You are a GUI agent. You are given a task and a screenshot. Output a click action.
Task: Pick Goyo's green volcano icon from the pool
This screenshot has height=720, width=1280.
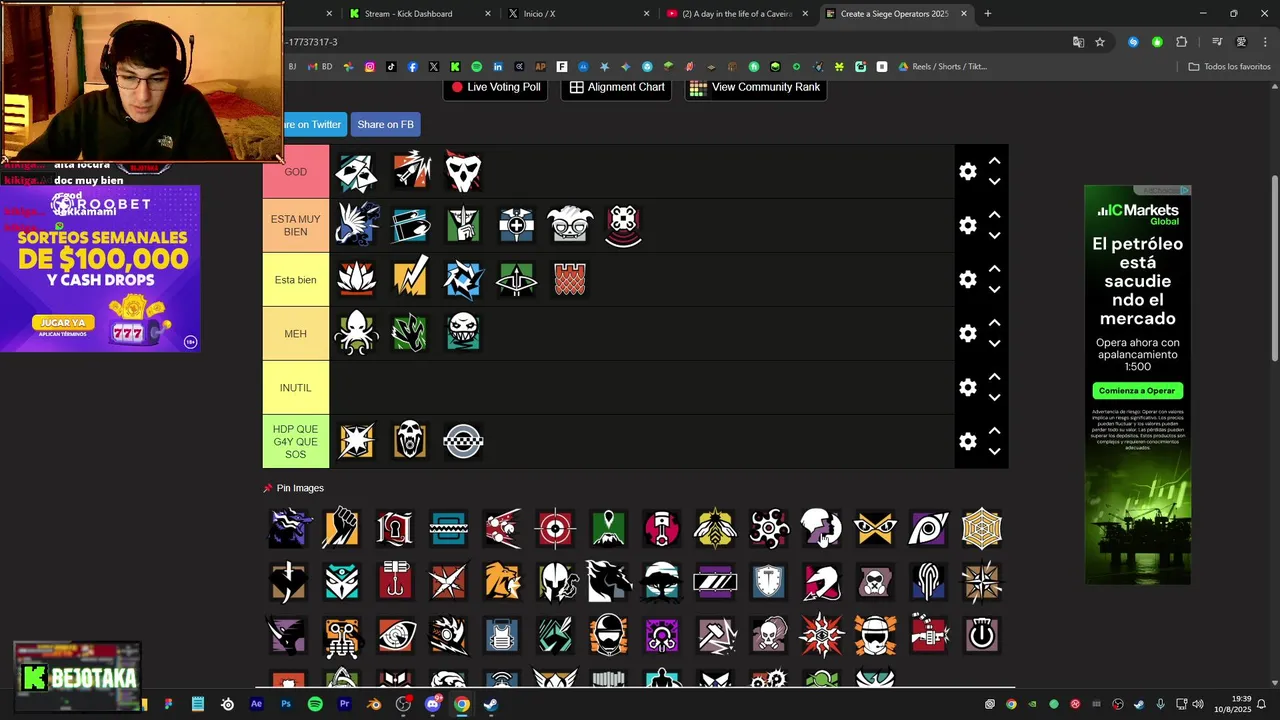[608, 528]
